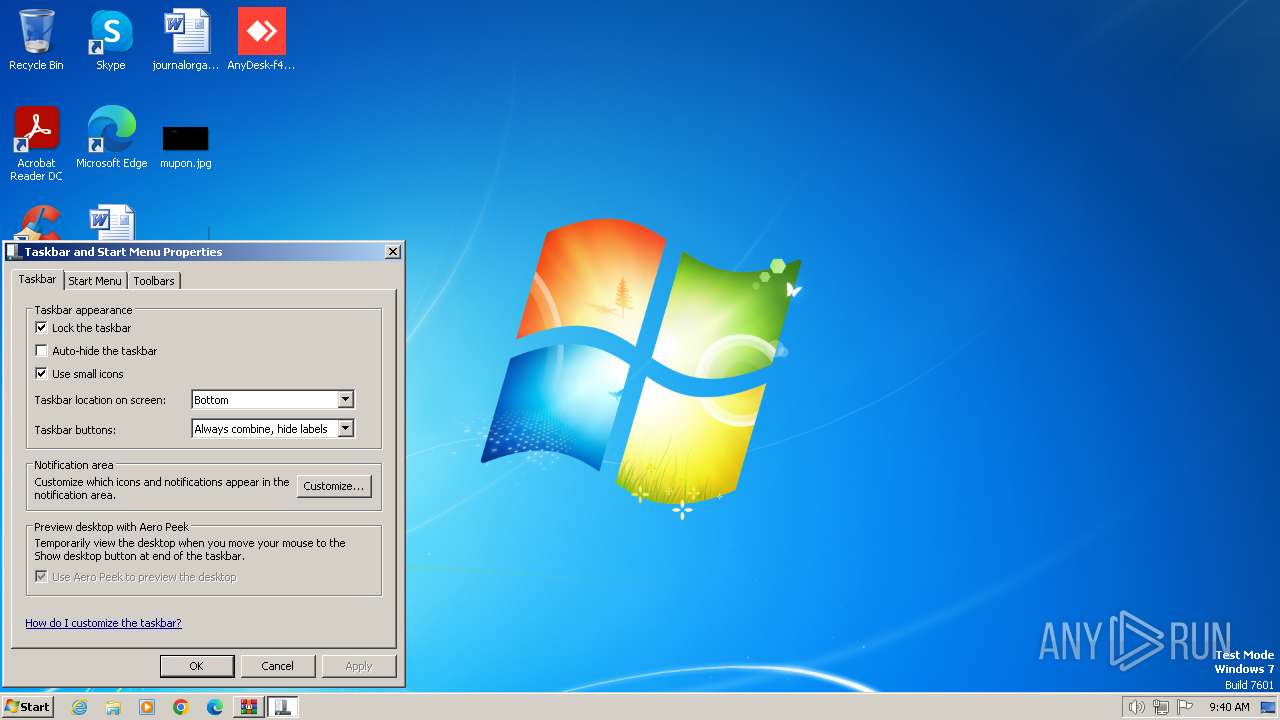Open Windows Media Player from taskbar
The width and height of the screenshot is (1280, 720).
pyautogui.click(x=147, y=707)
